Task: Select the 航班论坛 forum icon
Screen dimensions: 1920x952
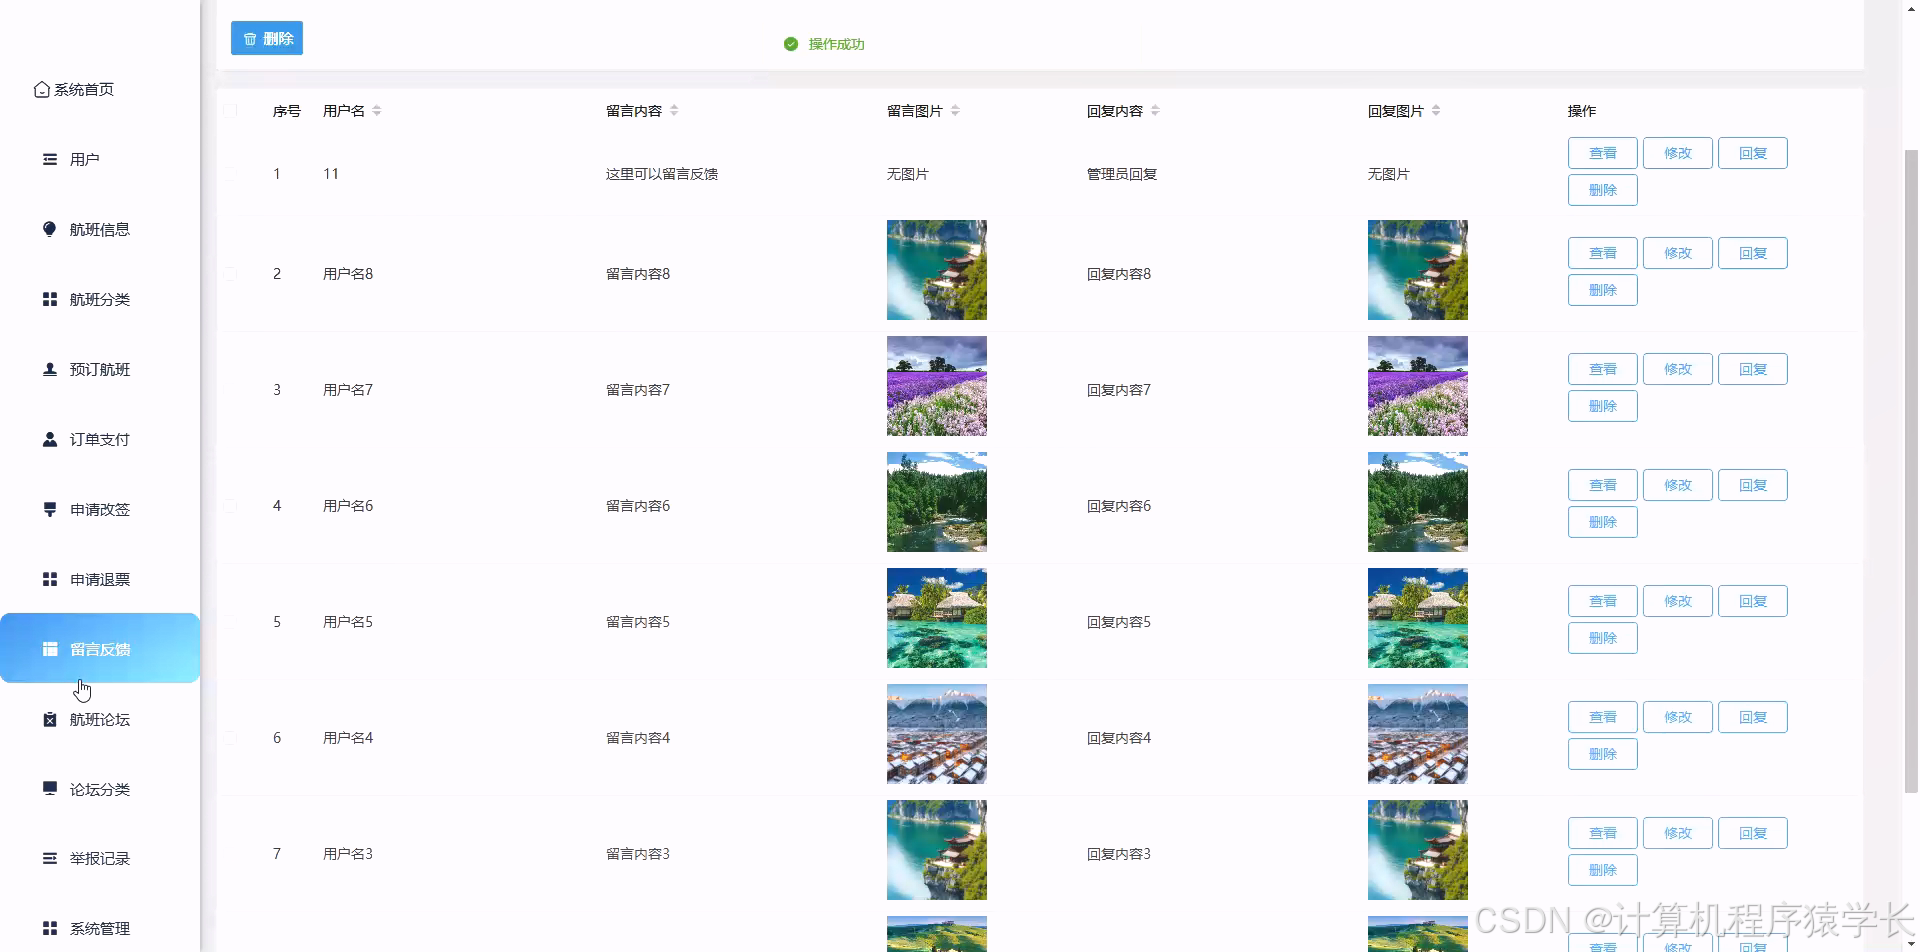Action: pos(49,718)
